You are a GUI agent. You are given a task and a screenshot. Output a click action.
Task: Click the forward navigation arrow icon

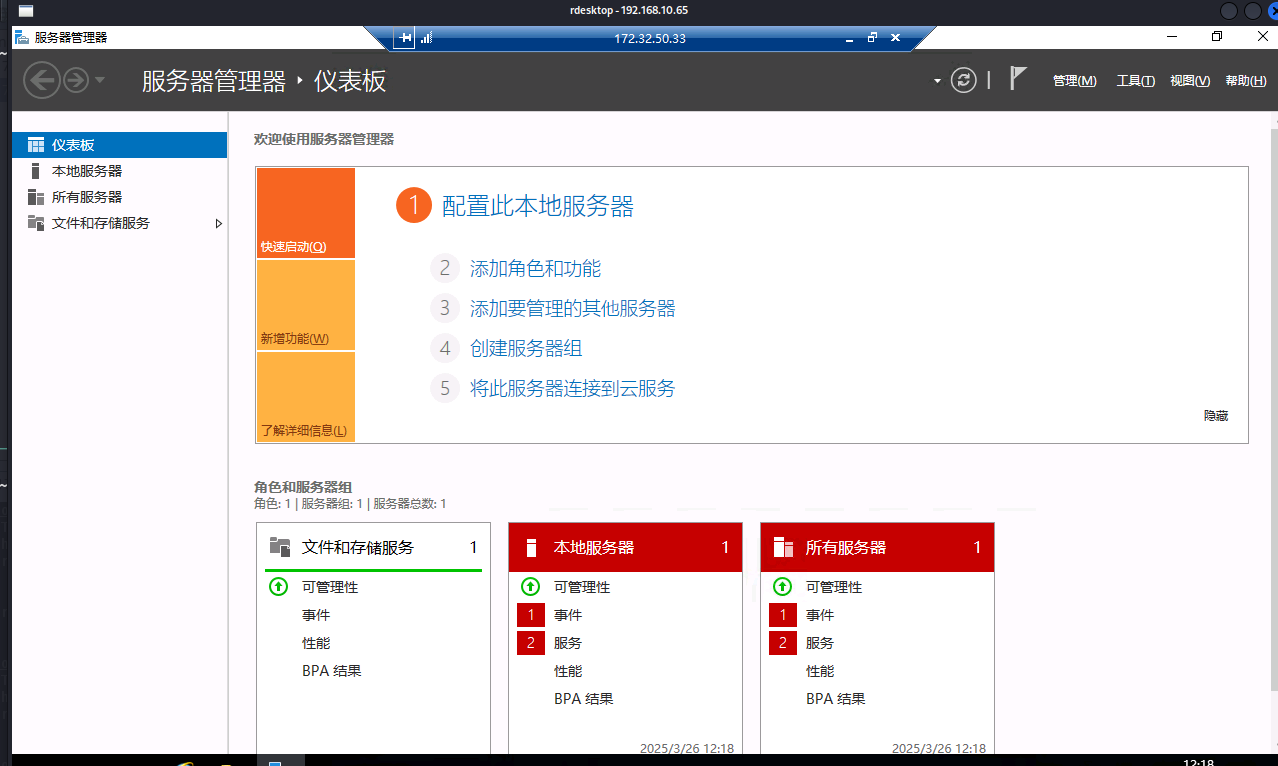pos(76,80)
